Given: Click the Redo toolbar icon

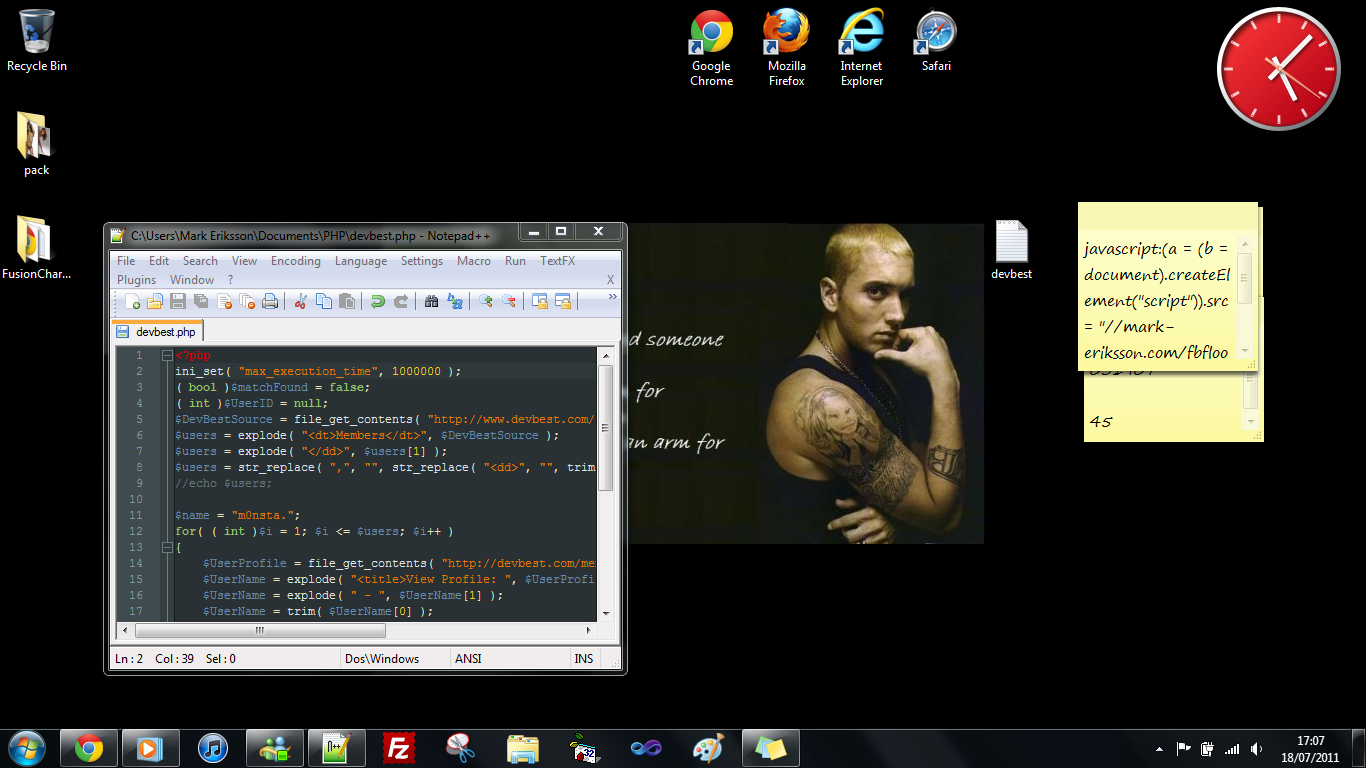Looking at the screenshot, I should (x=401, y=301).
